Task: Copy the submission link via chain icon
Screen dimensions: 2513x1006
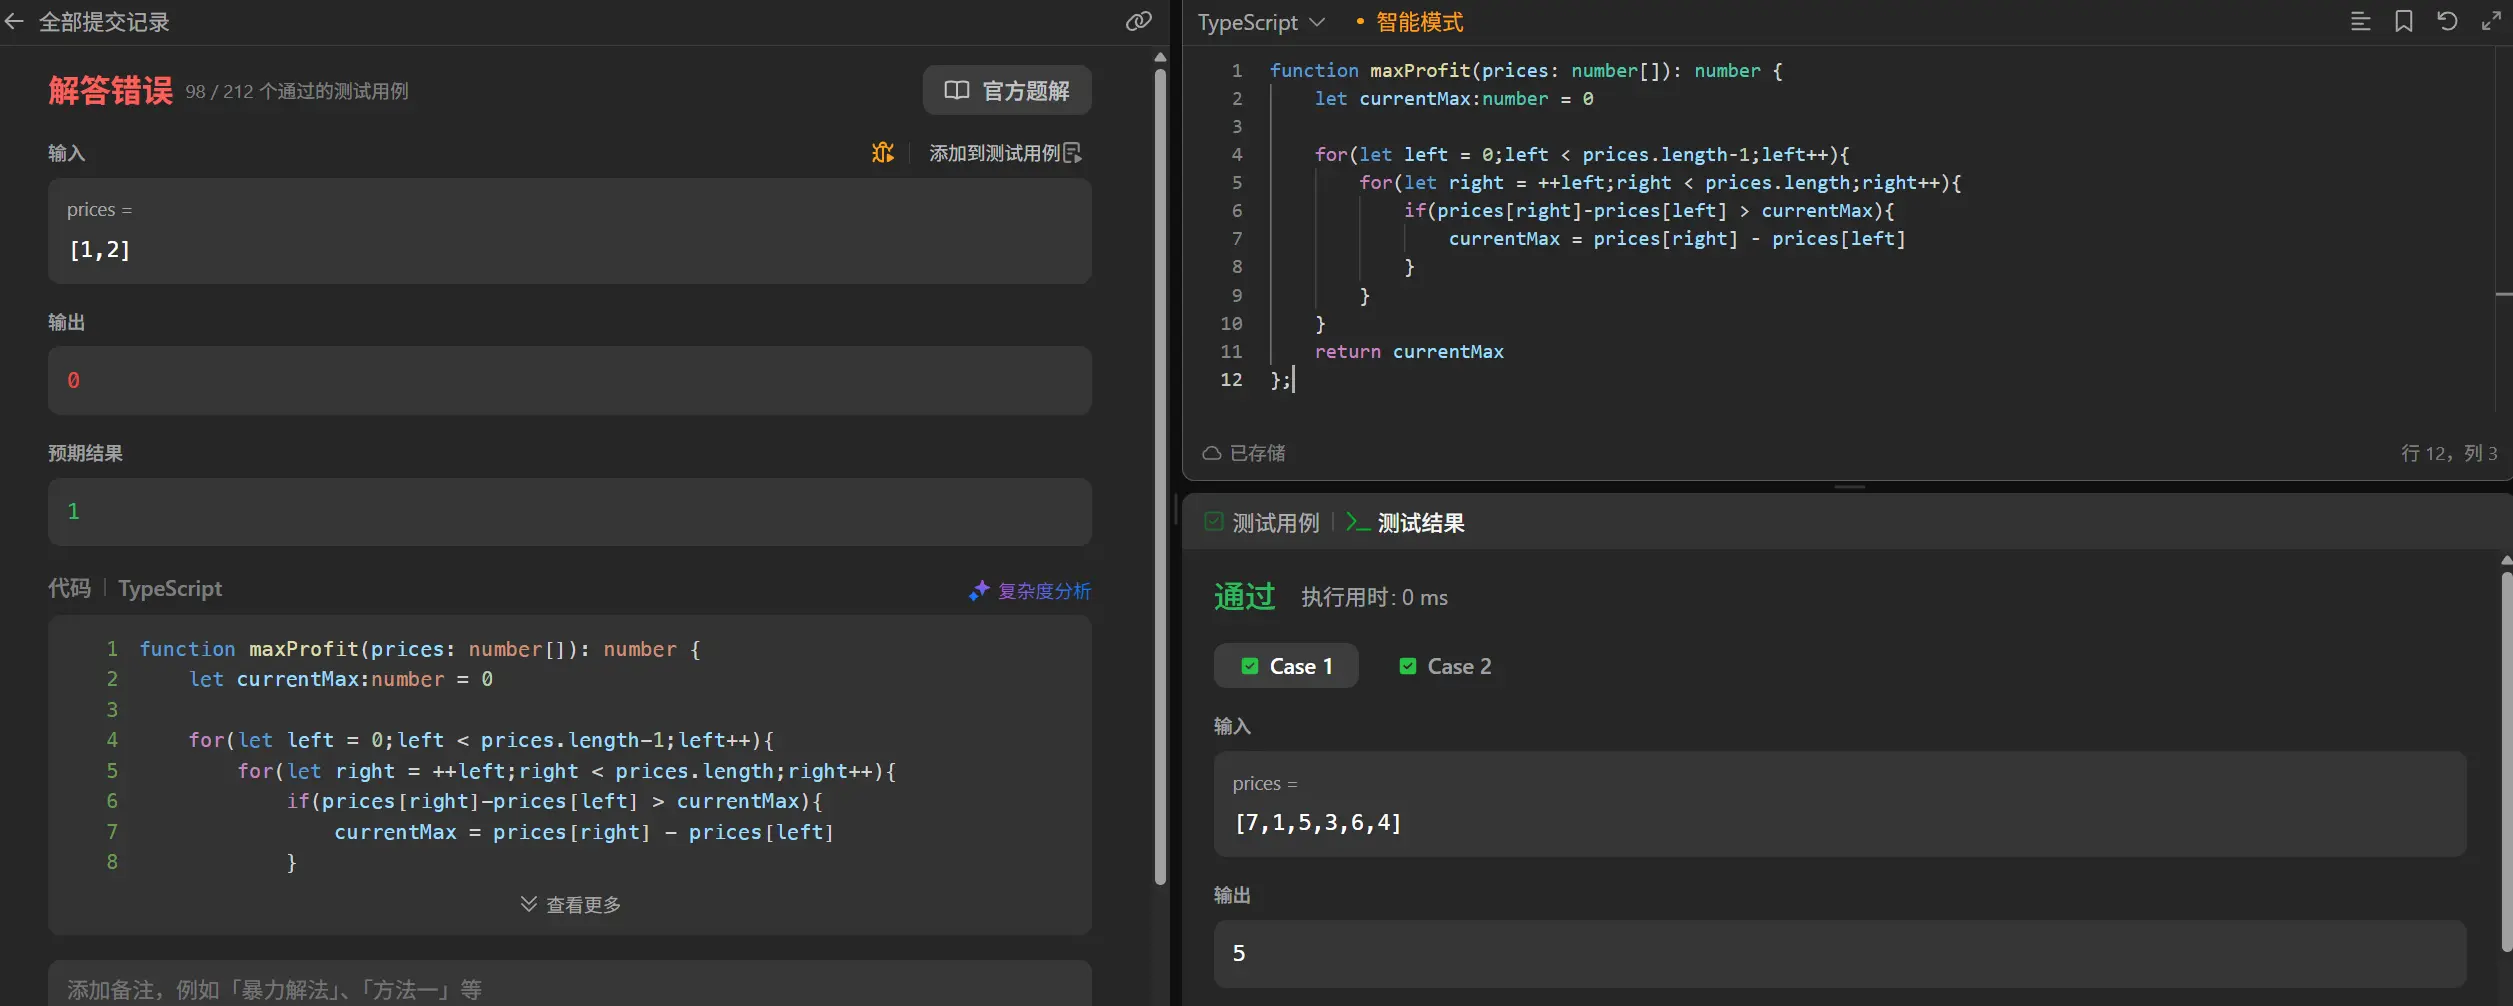Action: (1138, 22)
